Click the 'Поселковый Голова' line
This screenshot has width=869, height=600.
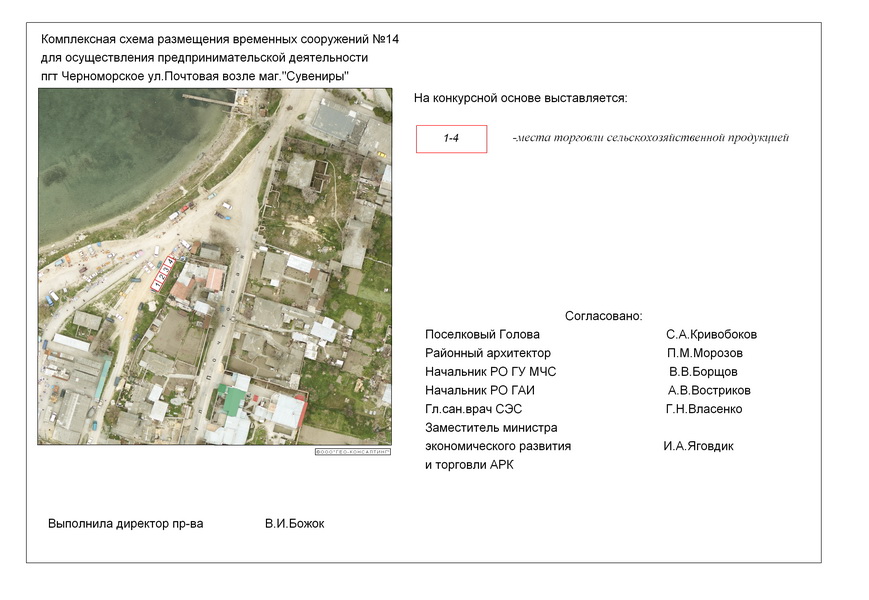pos(482,334)
